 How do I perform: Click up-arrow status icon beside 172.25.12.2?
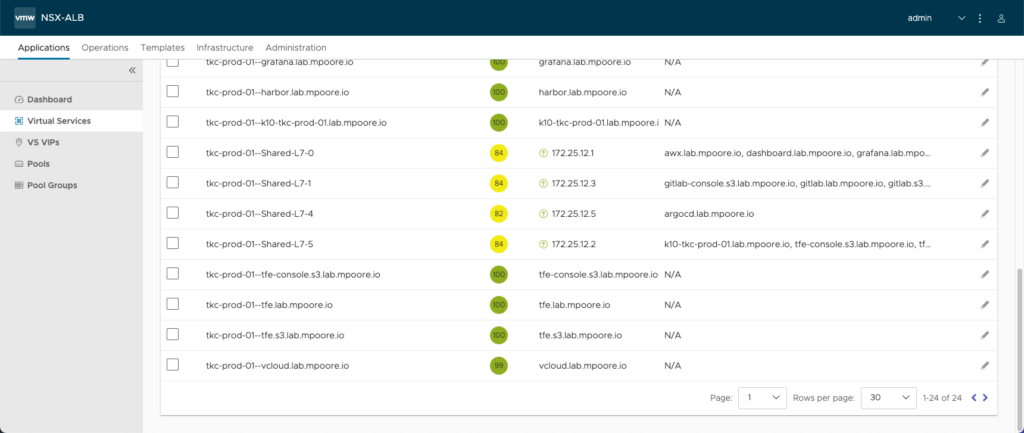pyautogui.click(x=543, y=244)
